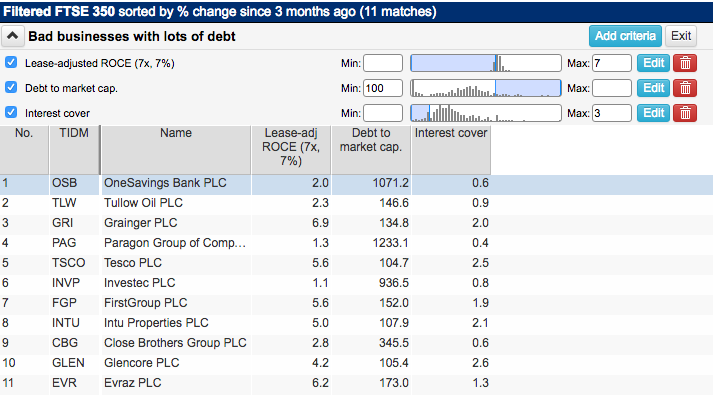713x396 pixels.
Task: Click the Interest cover histogram slider
Action: click(x=486, y=113)
